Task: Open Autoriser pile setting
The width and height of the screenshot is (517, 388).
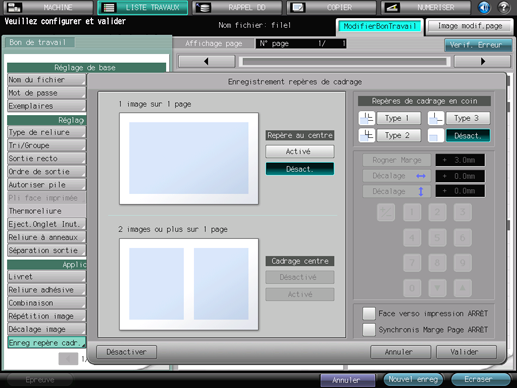Action: (x=47, y=185)
